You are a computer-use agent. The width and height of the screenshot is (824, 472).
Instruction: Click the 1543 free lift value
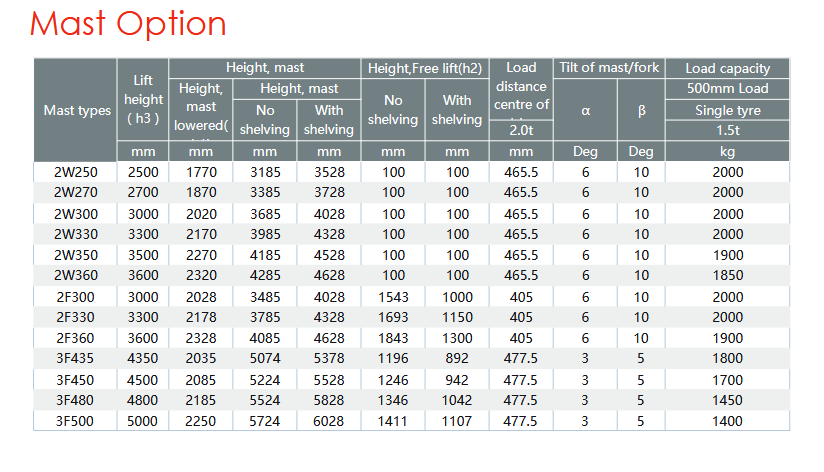(393, 297)
